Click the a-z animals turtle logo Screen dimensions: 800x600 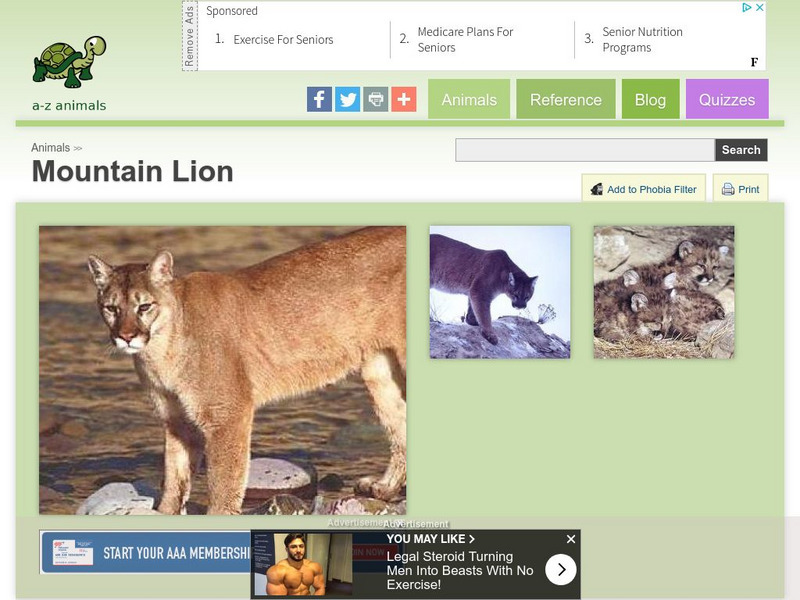(69, 73)
